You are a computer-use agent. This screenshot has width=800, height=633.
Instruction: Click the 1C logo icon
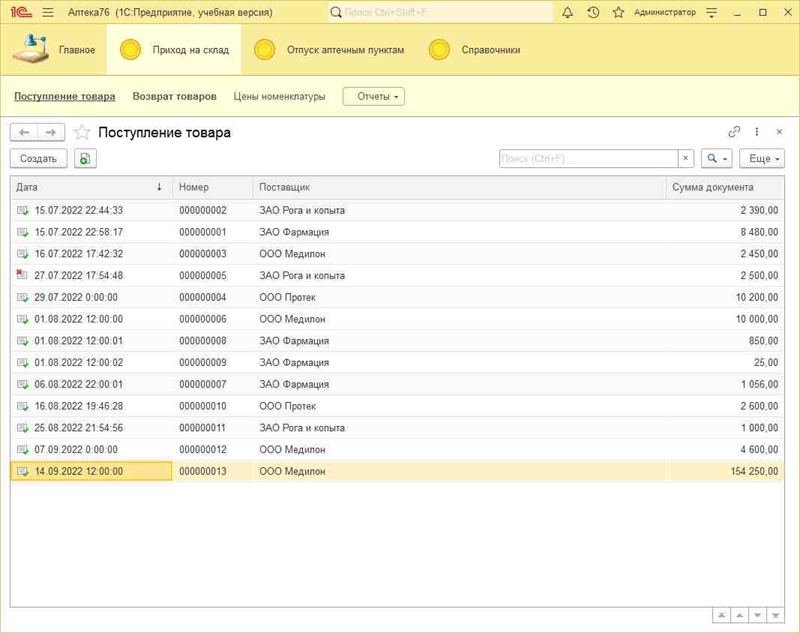(x=21, y=12)
